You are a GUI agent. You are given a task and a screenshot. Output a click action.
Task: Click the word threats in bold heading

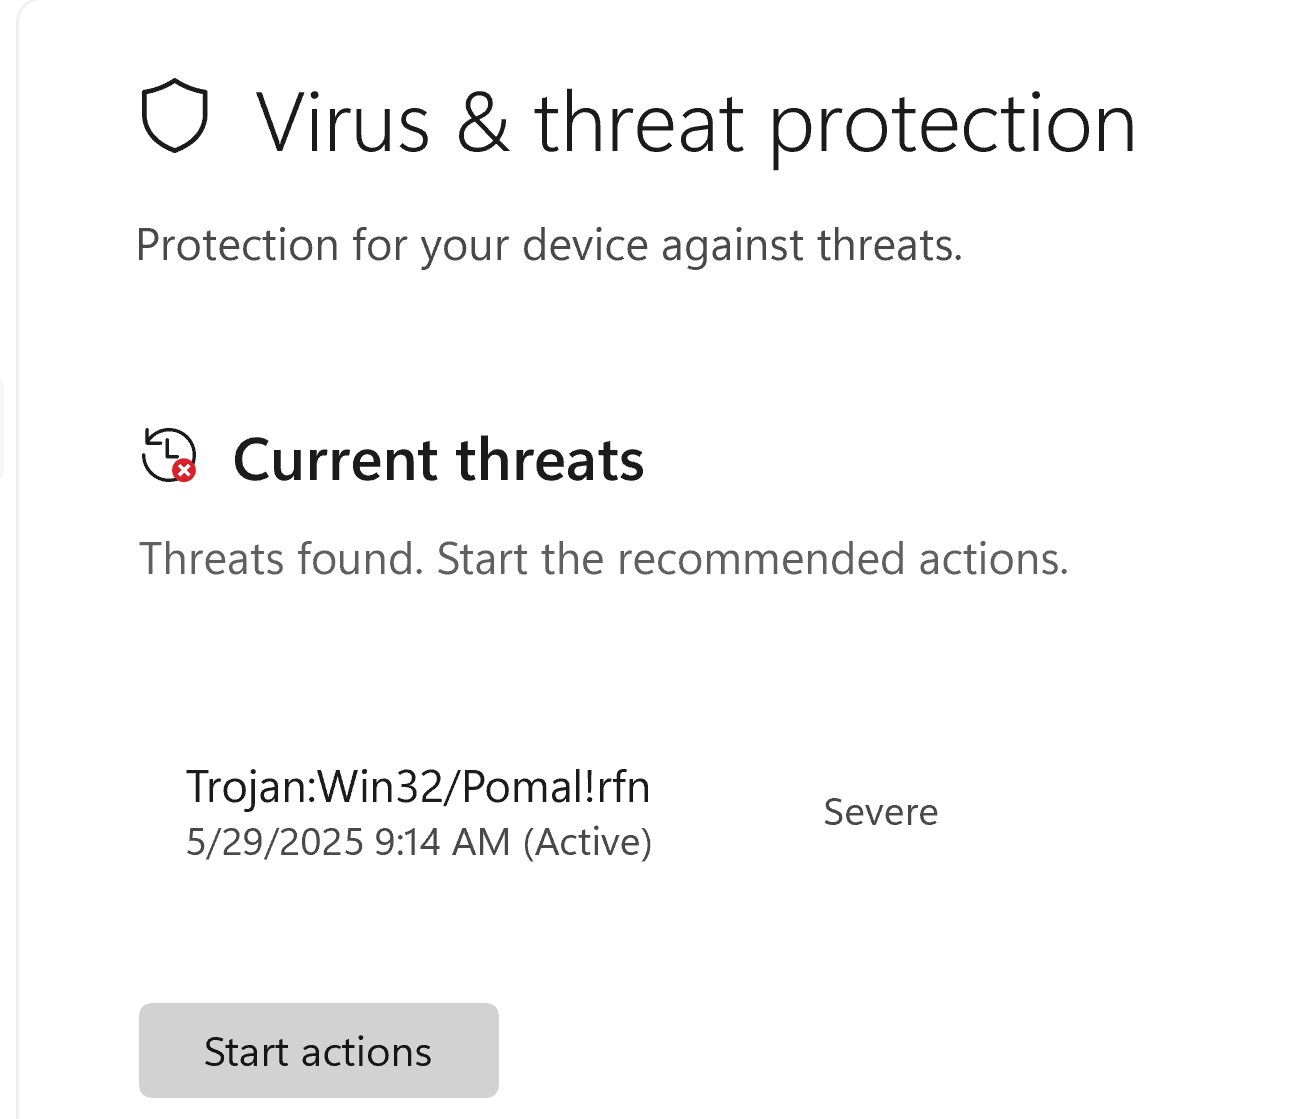point(550,460)
